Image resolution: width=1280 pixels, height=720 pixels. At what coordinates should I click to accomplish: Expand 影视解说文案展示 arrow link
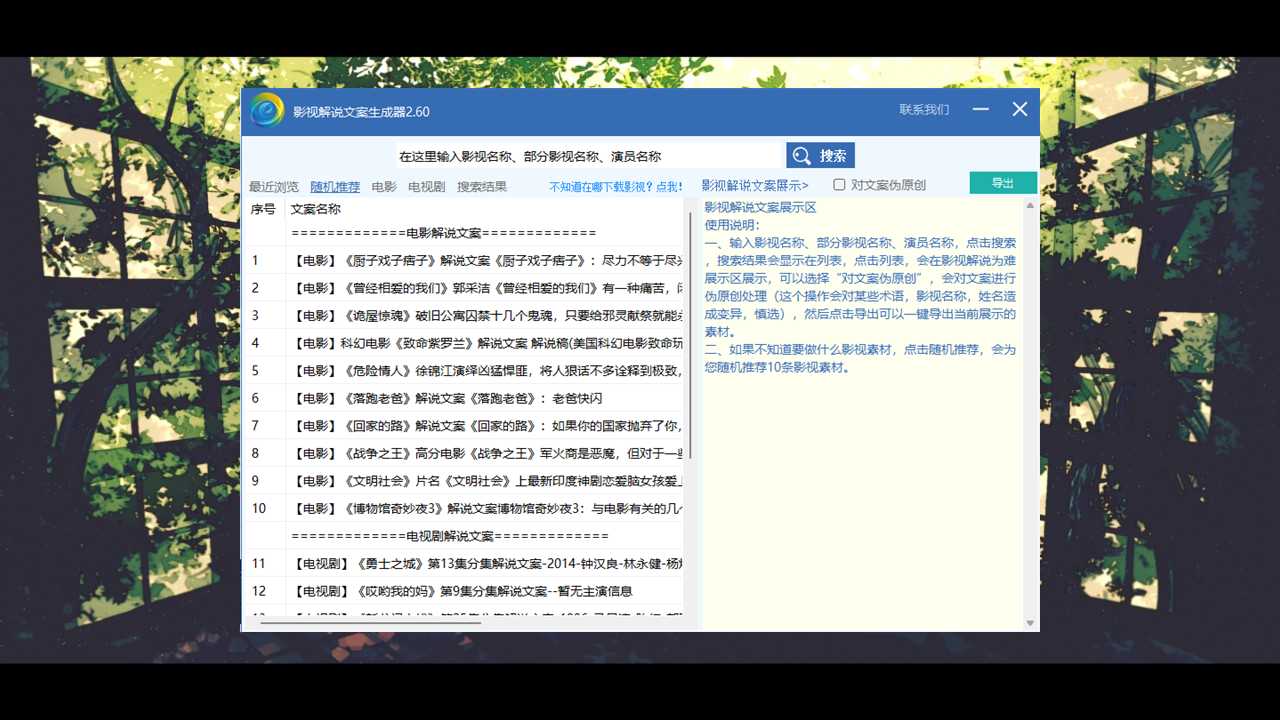[755, 186]
